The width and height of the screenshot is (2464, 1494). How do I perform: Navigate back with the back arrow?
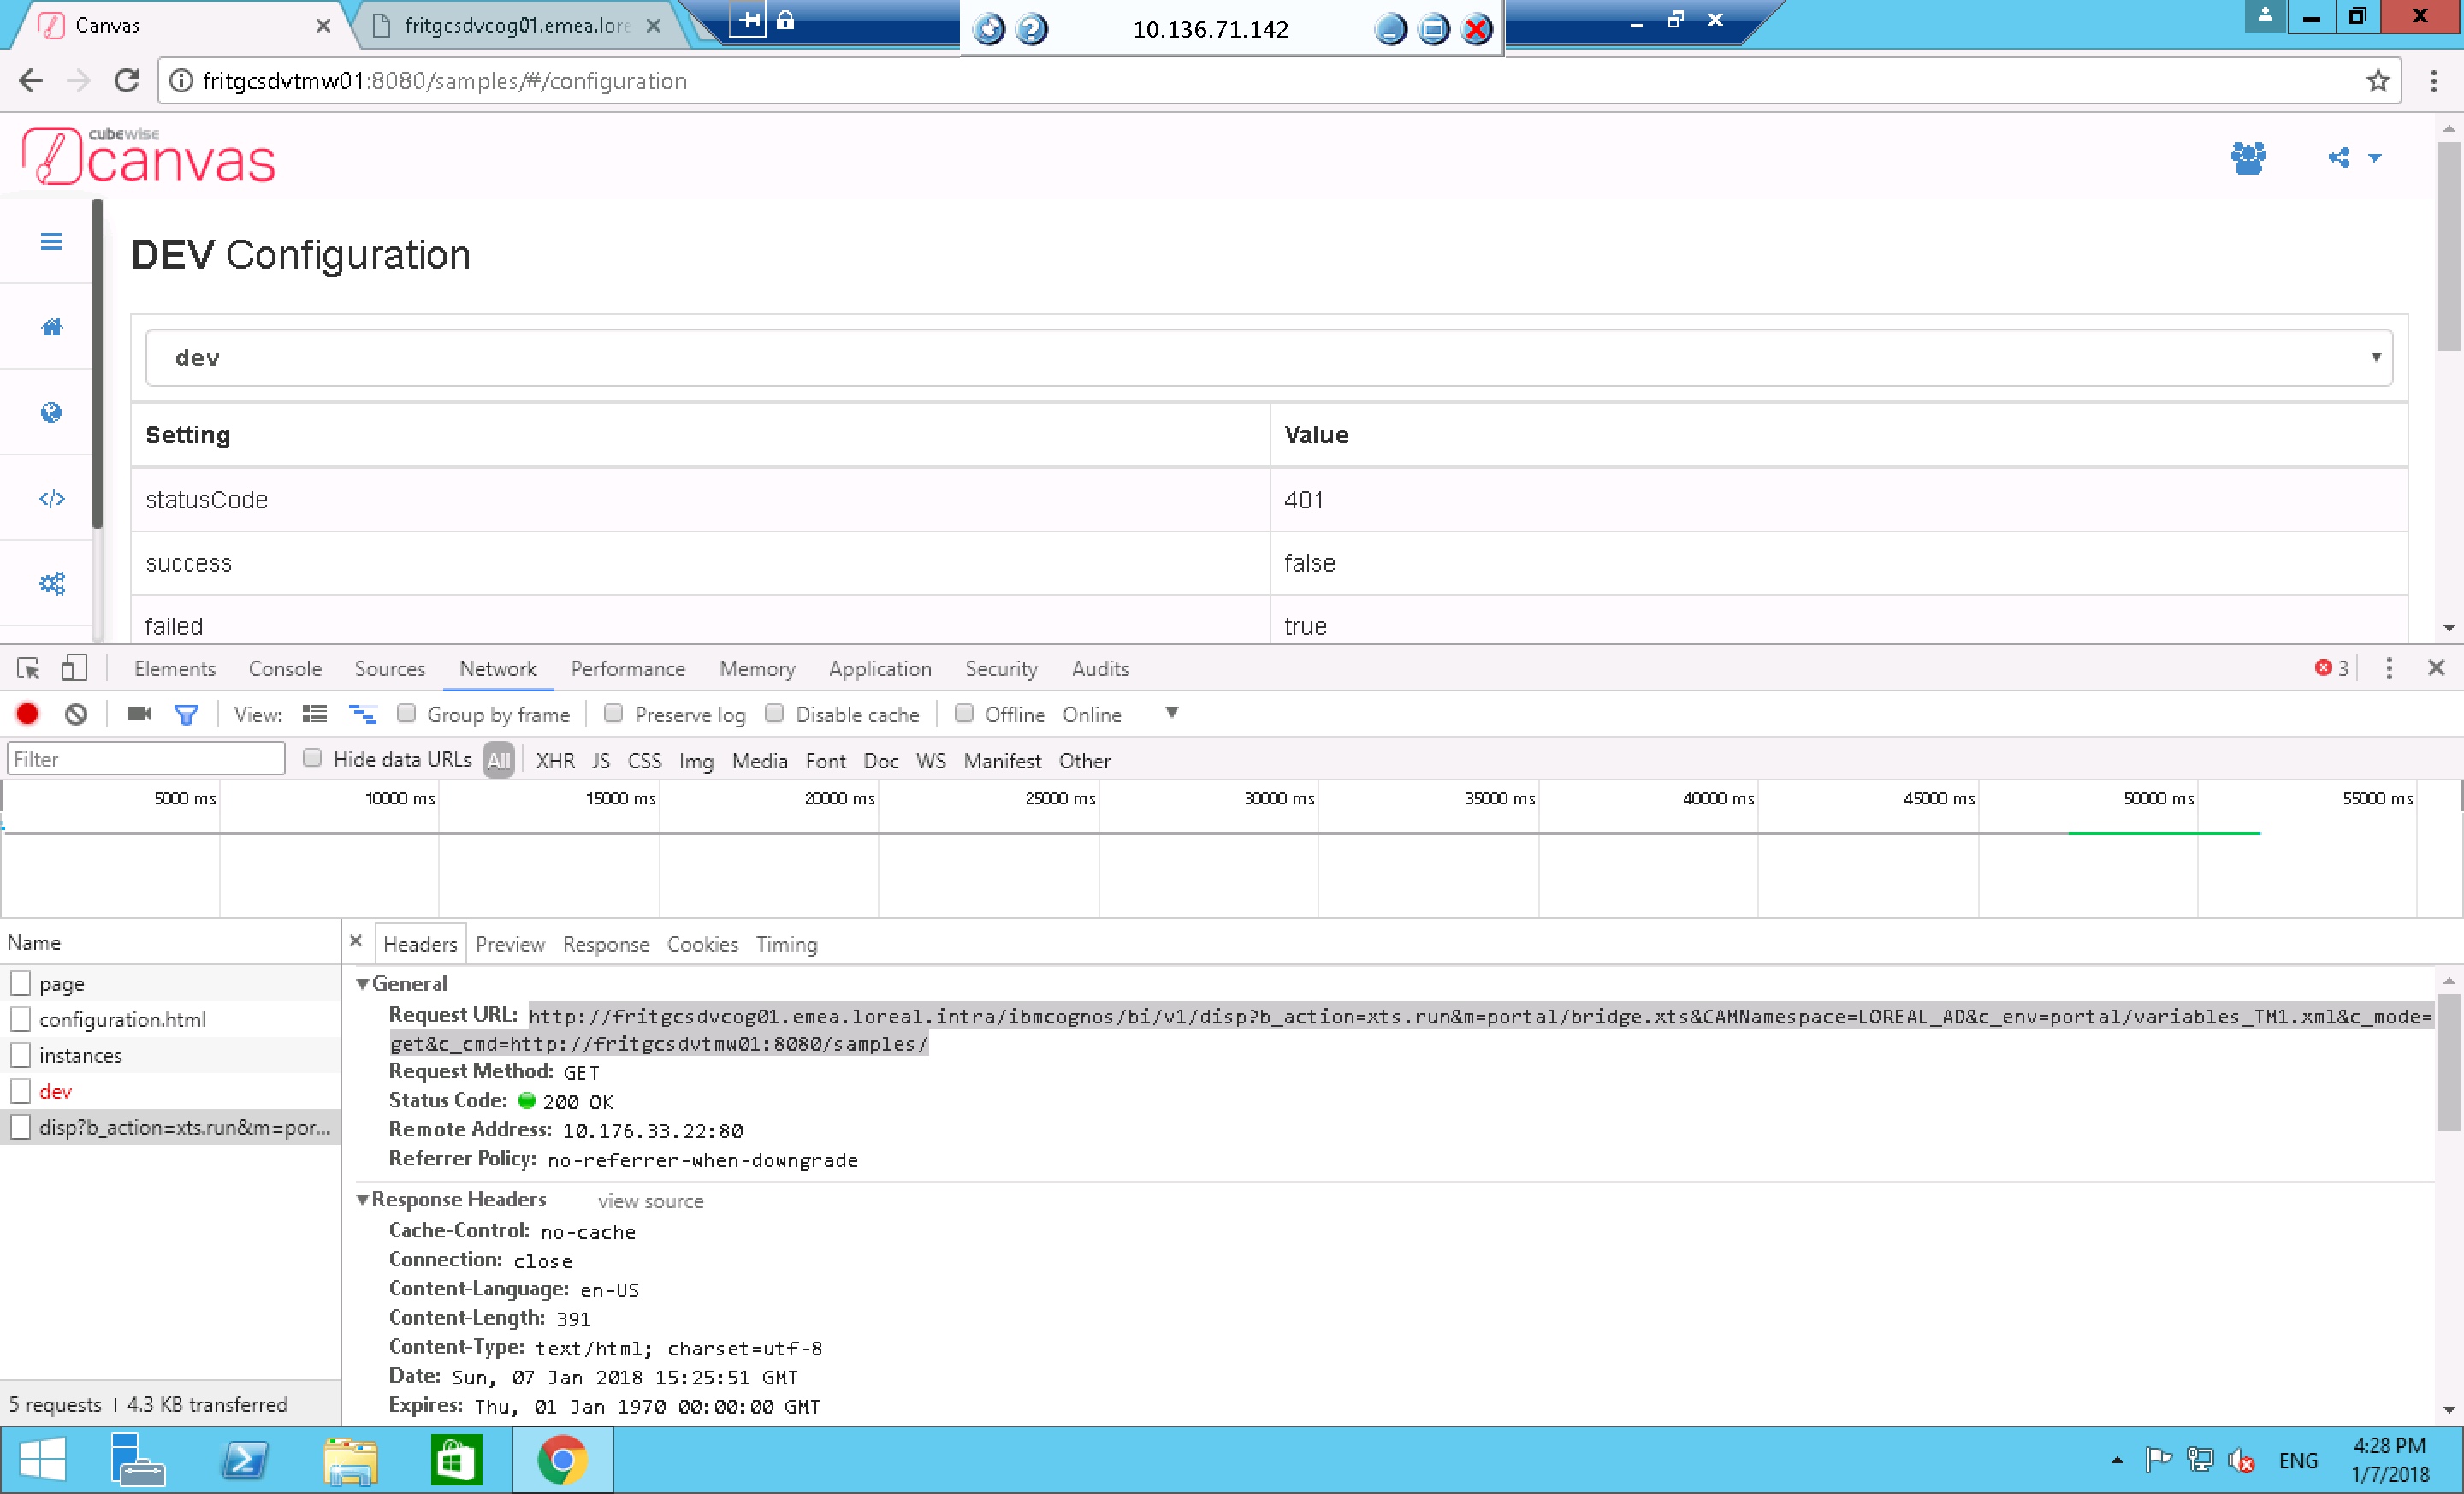click(31, 80)
